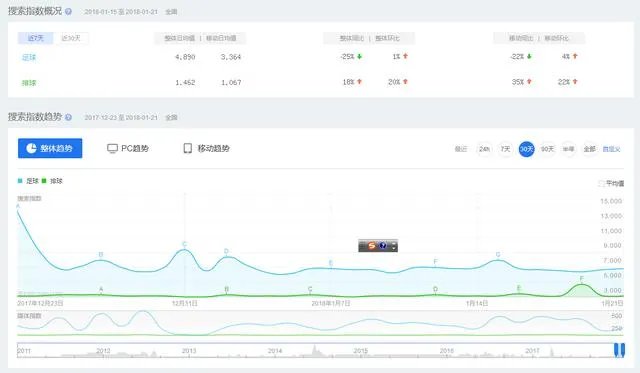Click the 媒体指数 mini chart label
Viewport: 640px width, 373px height.
[29, 315]
